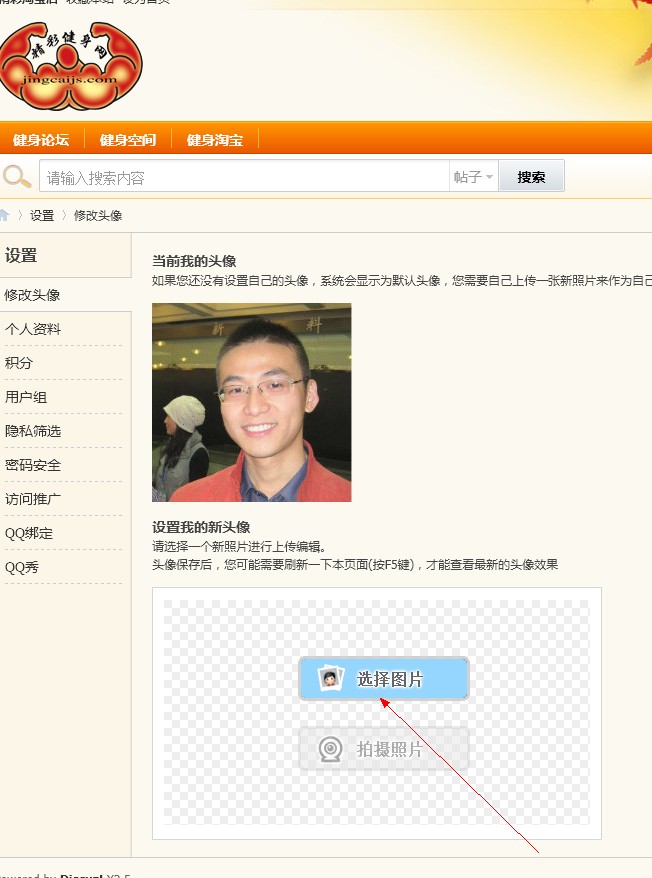Open 用户组 in the settings sidebar
The height and width of the screenshot is (878, 652).
point(26,397)
